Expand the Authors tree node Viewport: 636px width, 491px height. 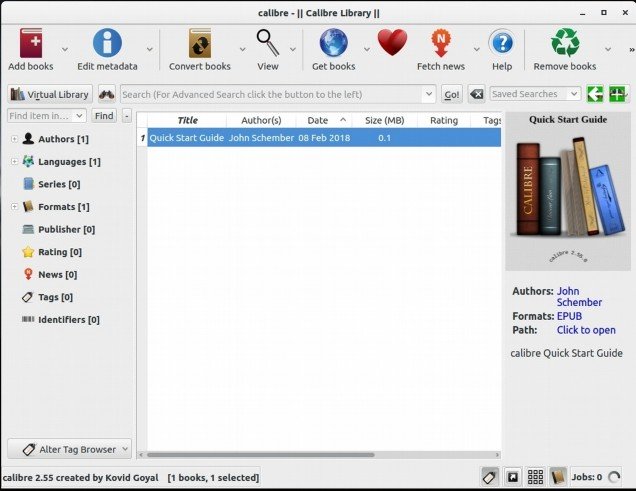14,139
